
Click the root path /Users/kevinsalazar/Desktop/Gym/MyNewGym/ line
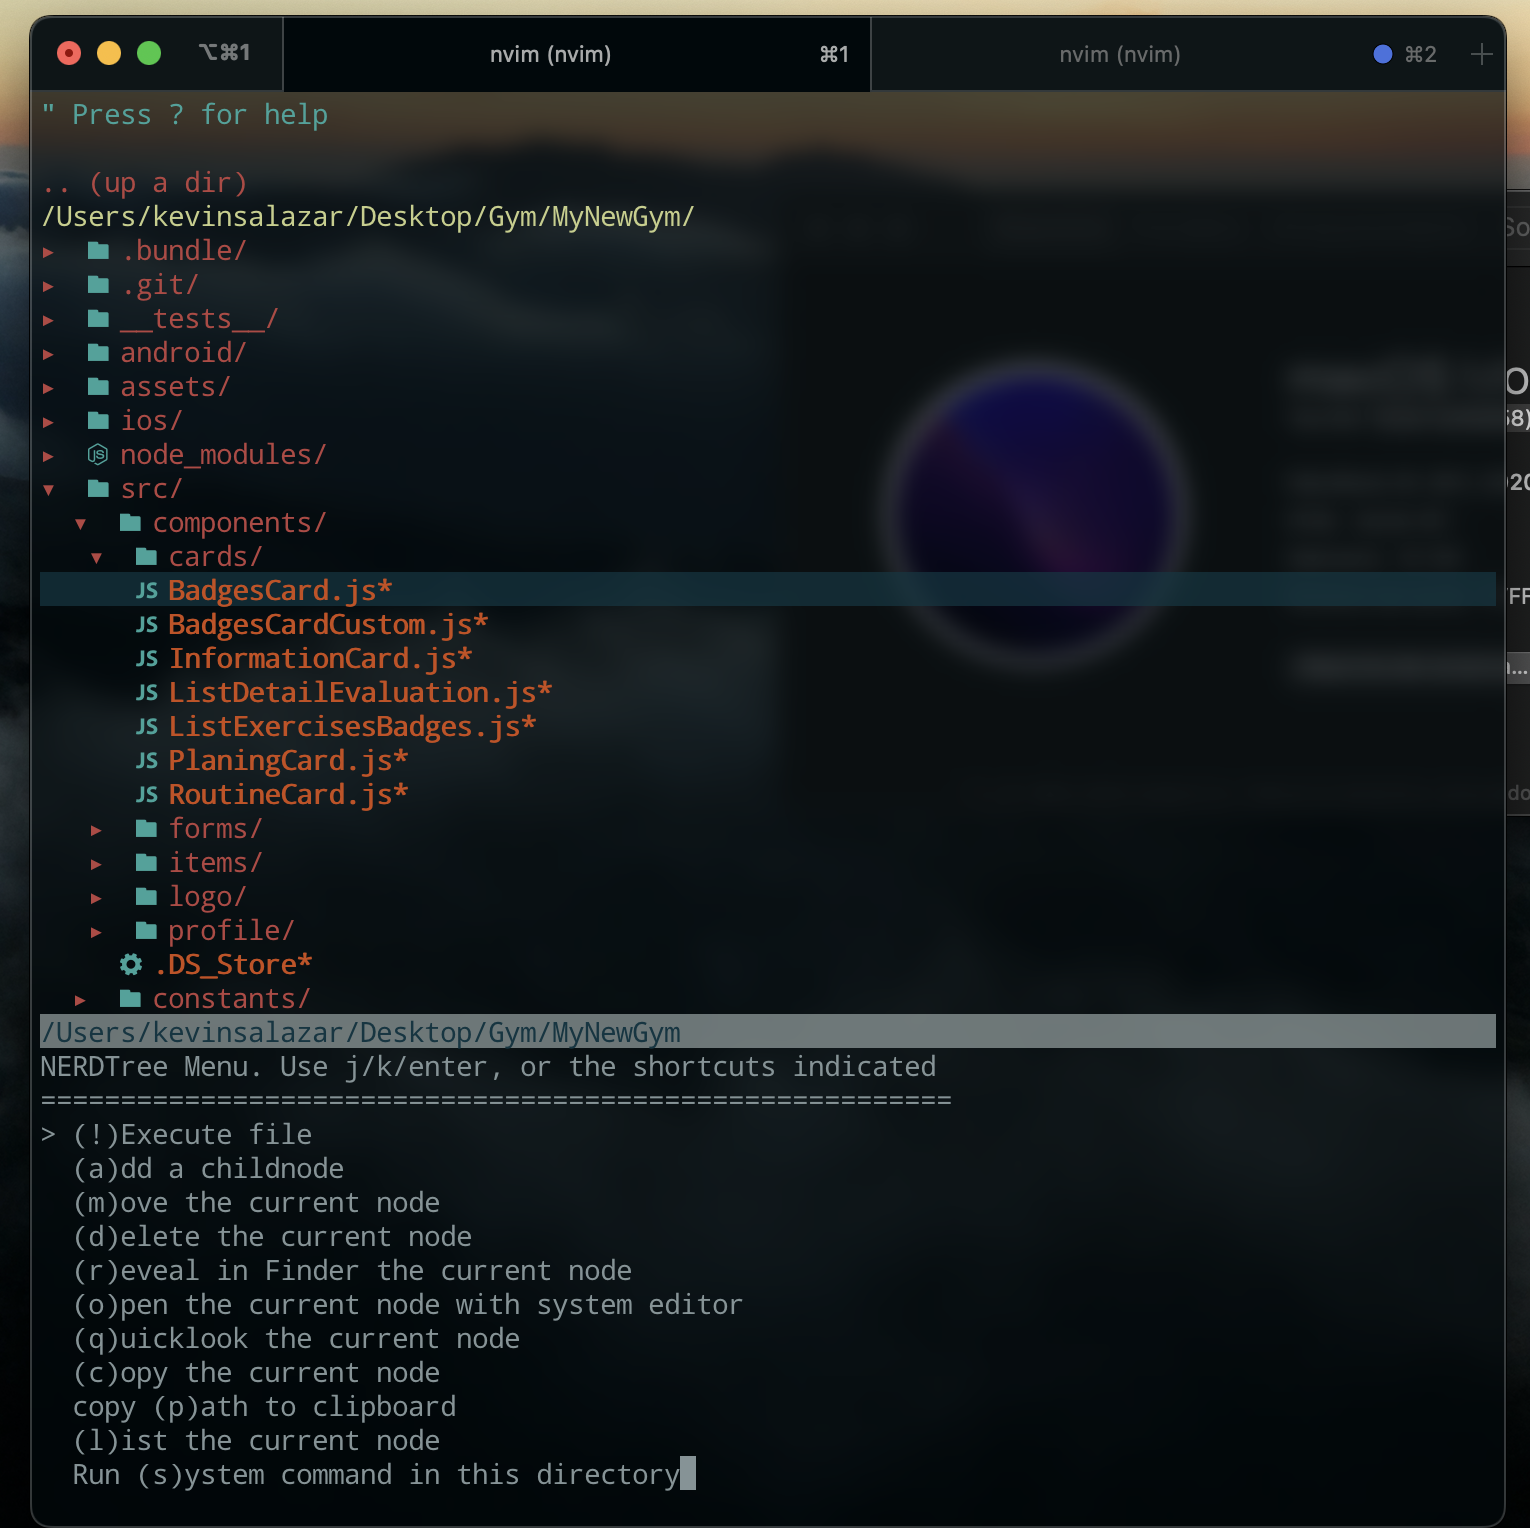pos(368,217)
